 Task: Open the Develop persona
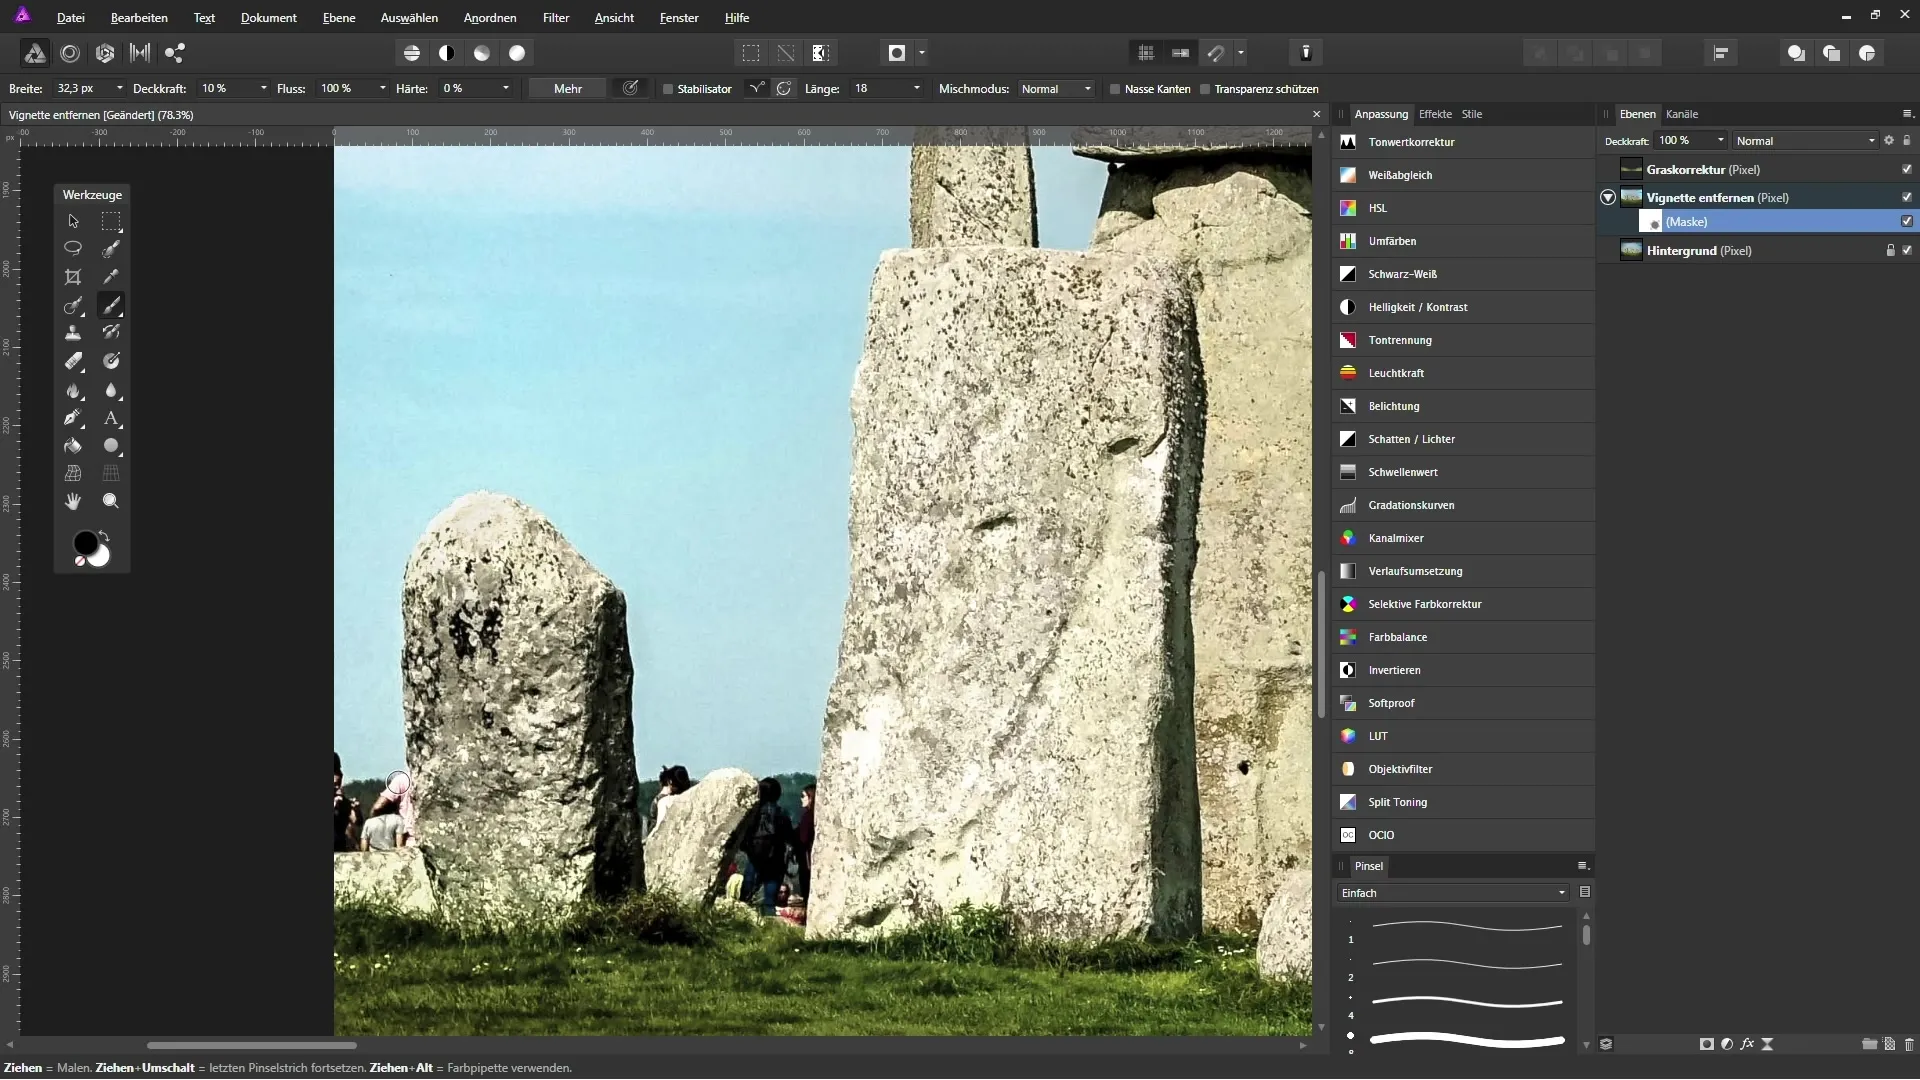(x=105, y=53)
